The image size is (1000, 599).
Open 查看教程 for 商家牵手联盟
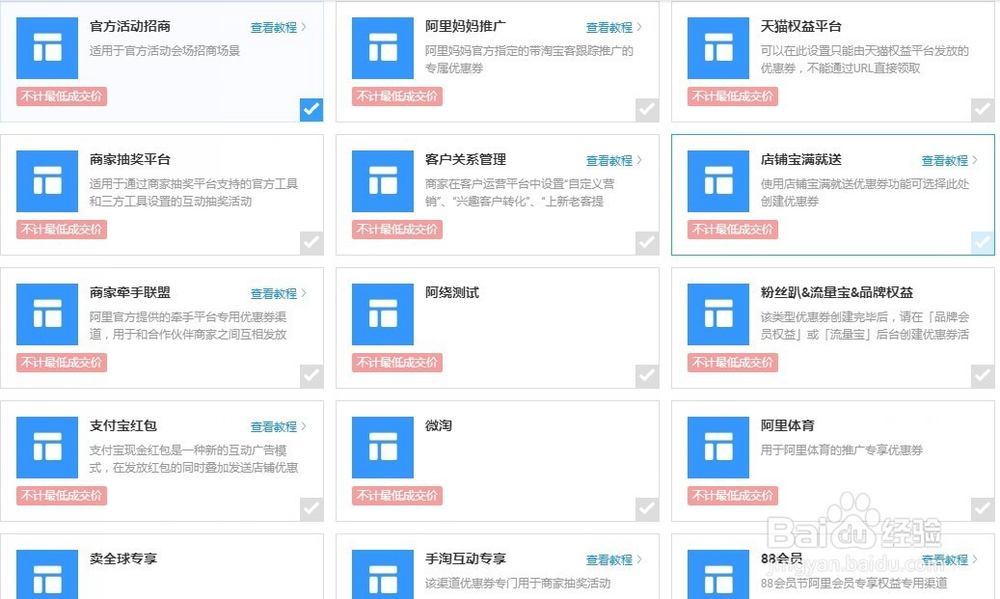(278, 293)
